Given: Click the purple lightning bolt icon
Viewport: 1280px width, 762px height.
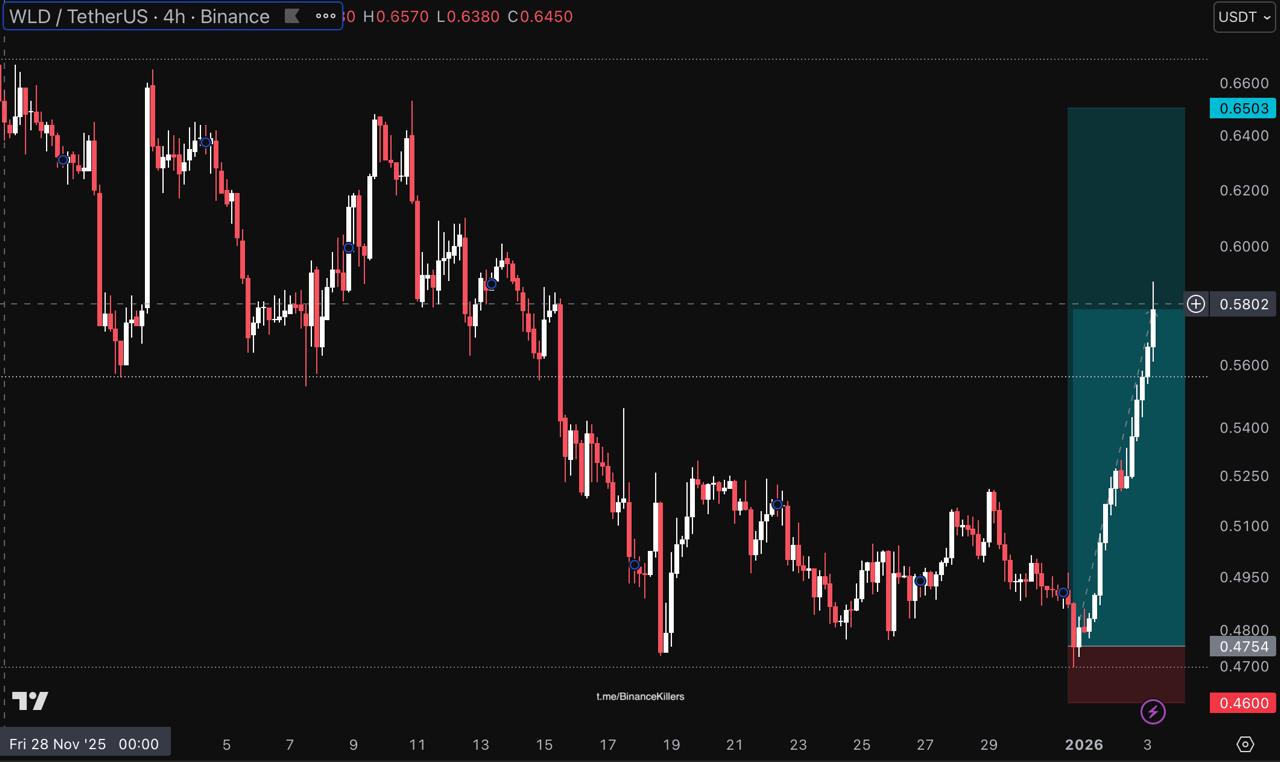Looking at the screenshot, I should tap(1153, 712).
